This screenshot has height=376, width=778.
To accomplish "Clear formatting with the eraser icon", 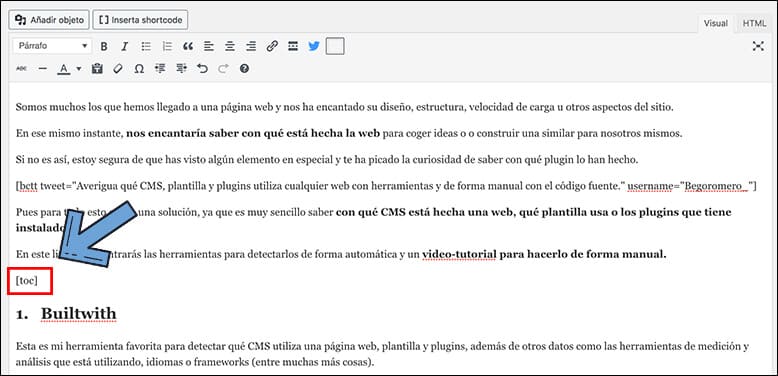I will 118,69.
